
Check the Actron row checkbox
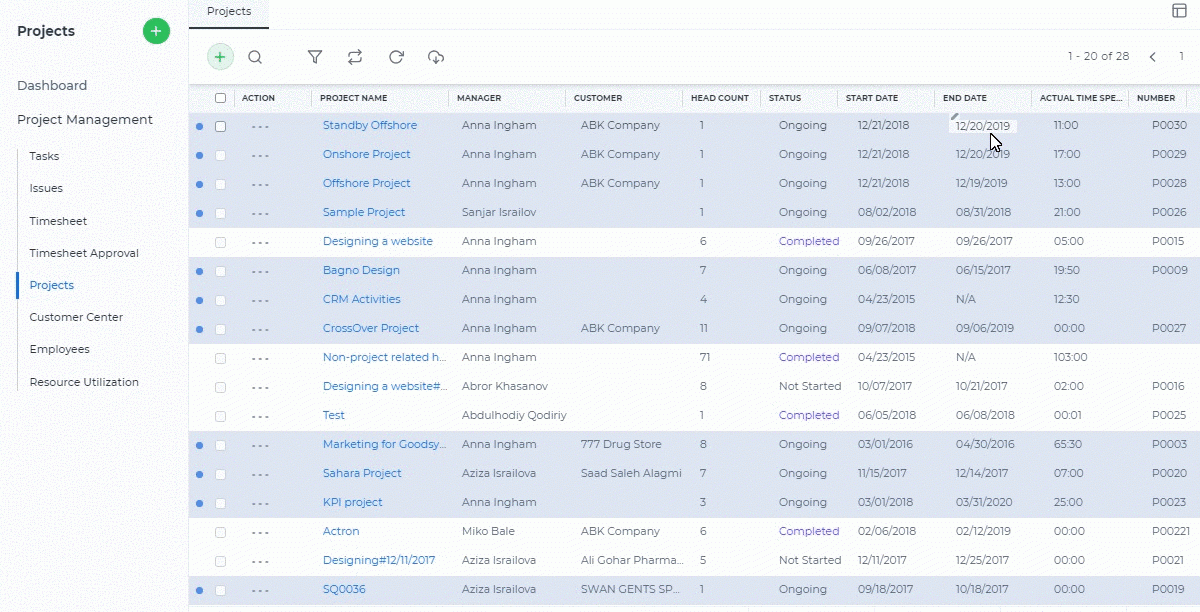click(x=221, y=533)
